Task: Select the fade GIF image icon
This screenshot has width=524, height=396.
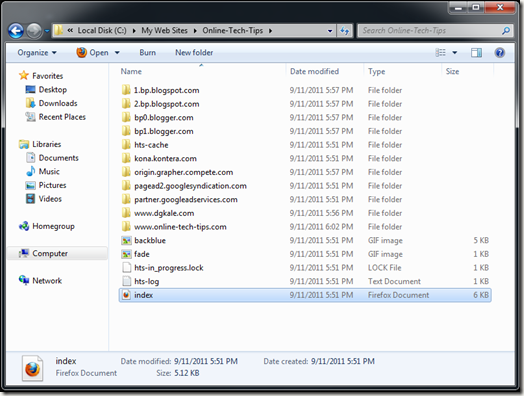Action: point(126,254)
